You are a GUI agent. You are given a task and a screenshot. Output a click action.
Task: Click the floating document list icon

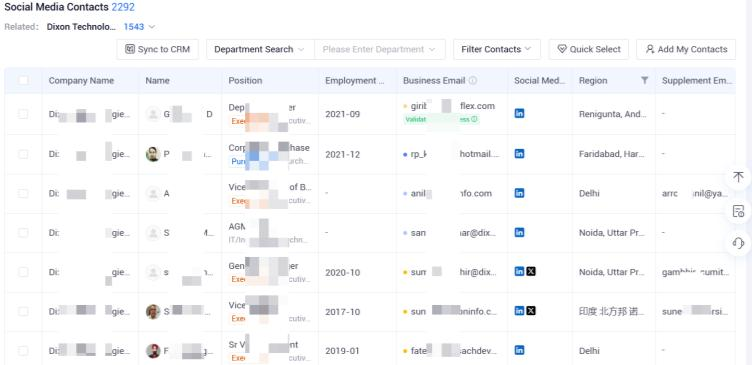739,211
